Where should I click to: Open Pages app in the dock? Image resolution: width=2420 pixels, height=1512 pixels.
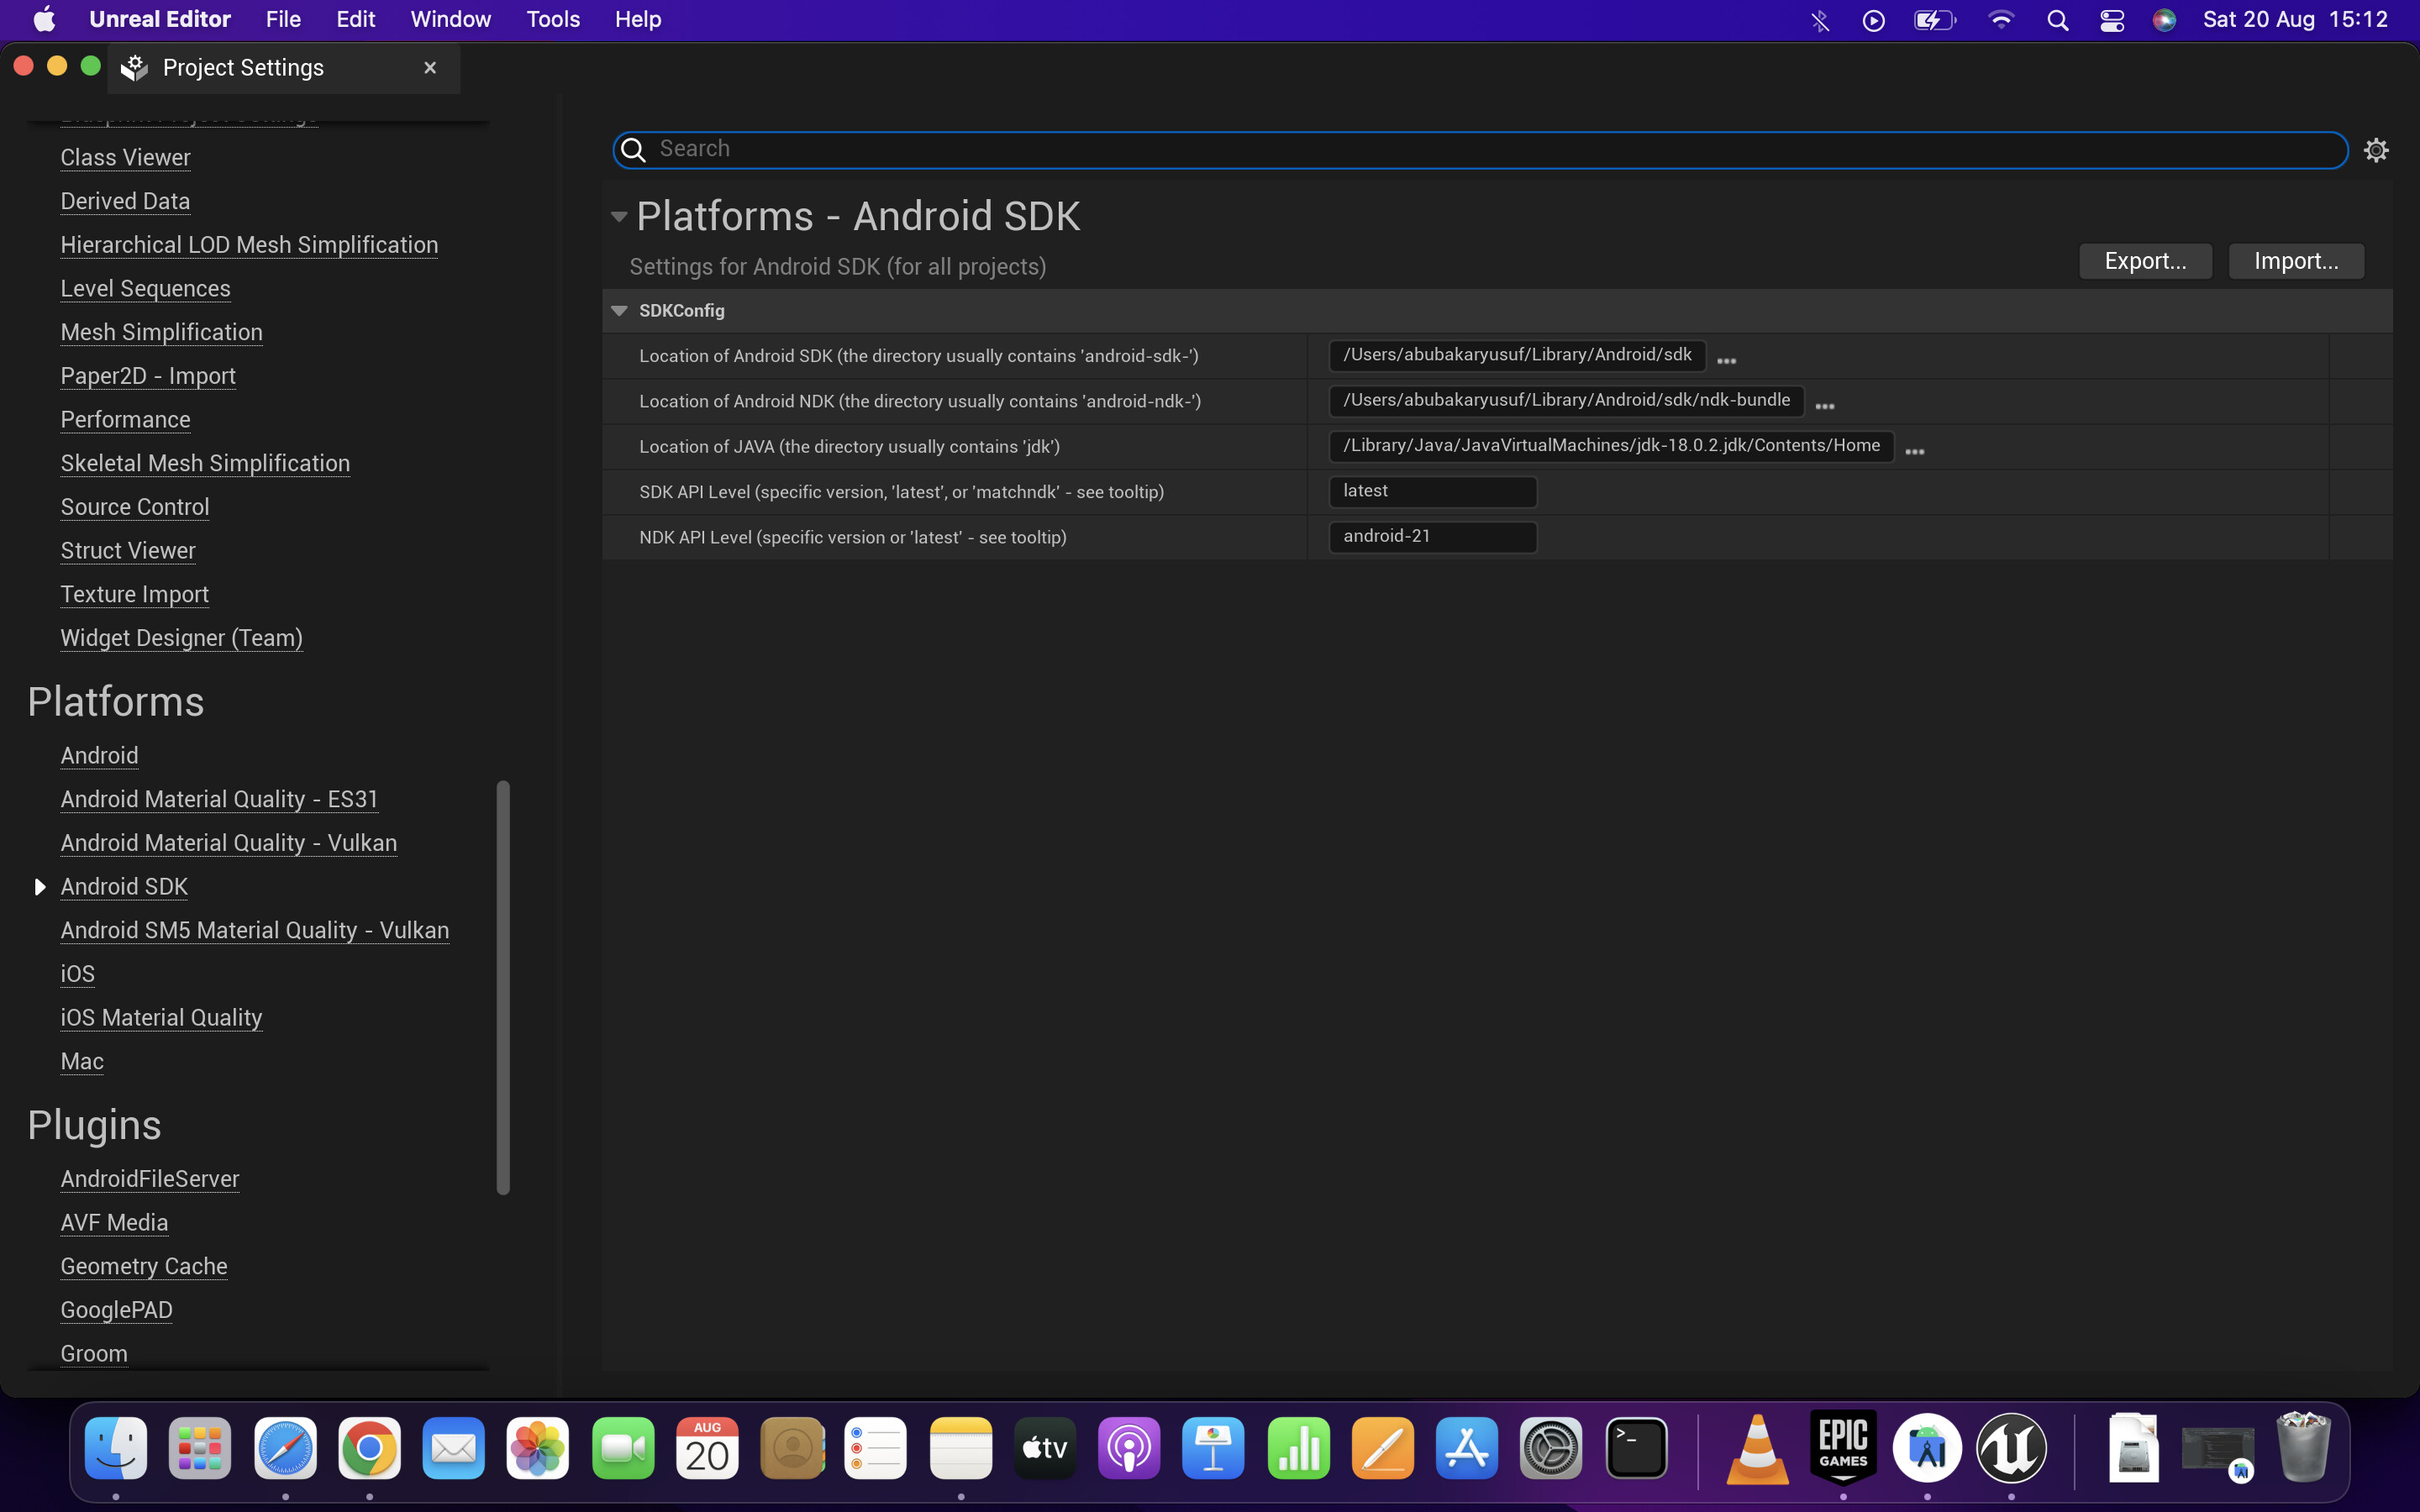pyautogui.click(x=1383, y=1447)
